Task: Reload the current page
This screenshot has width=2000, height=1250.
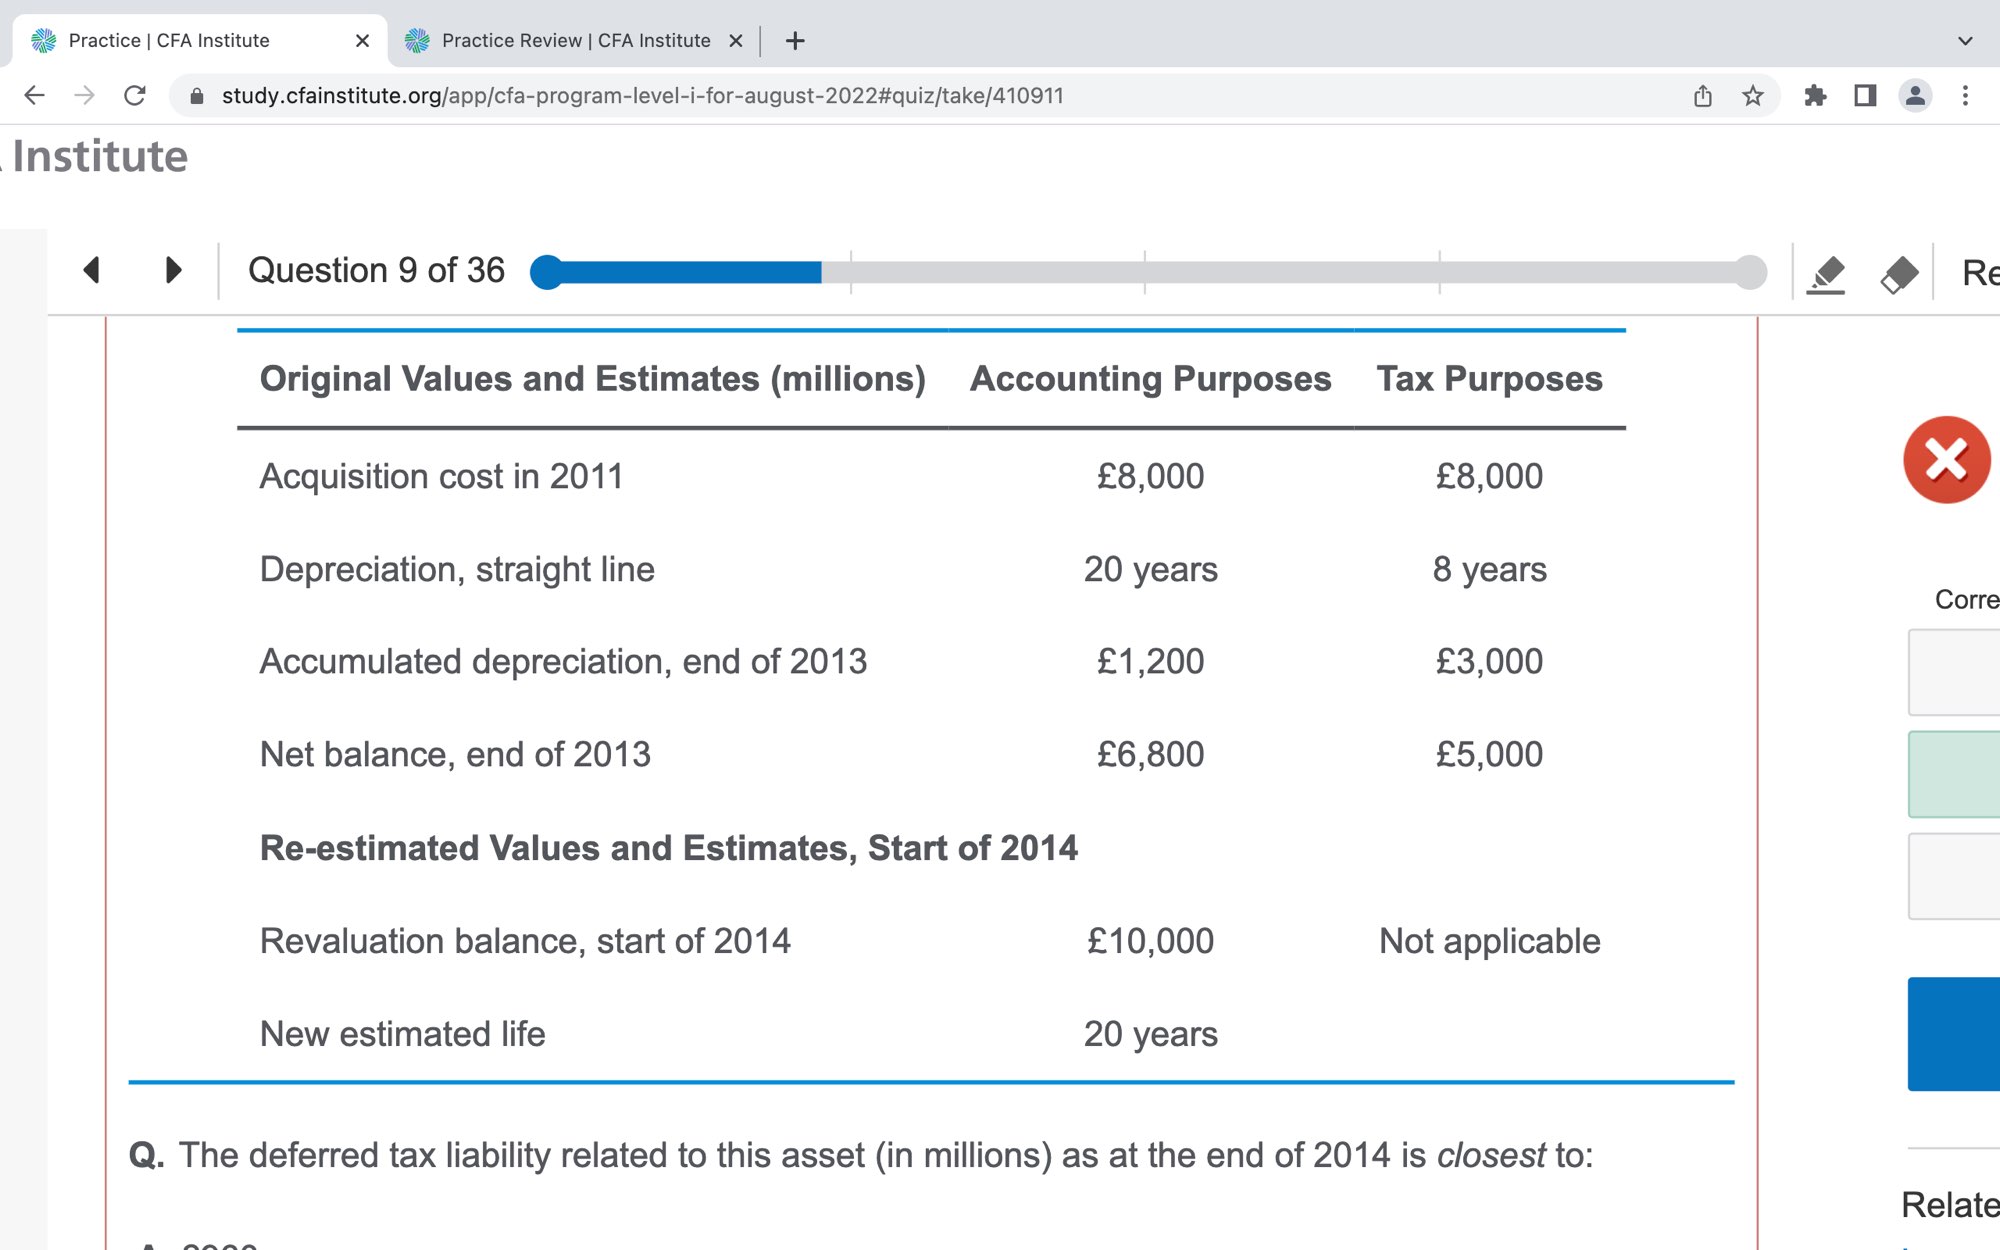Action: (x=135, y=96)
